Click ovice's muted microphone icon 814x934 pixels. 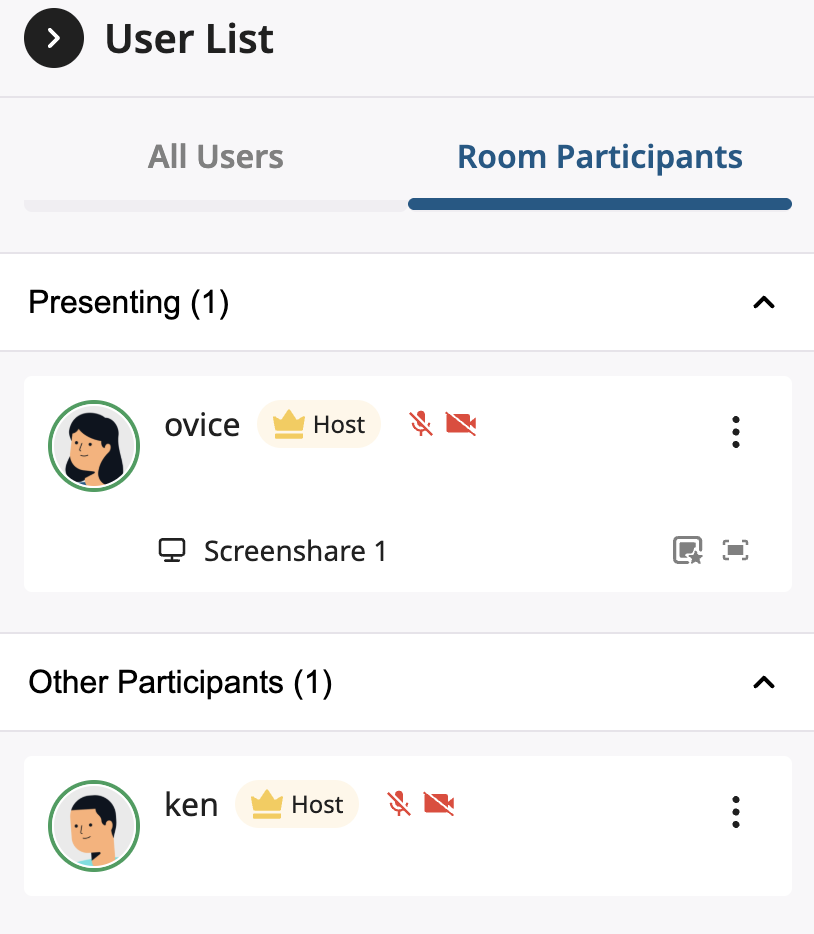(x=422, y=424)
